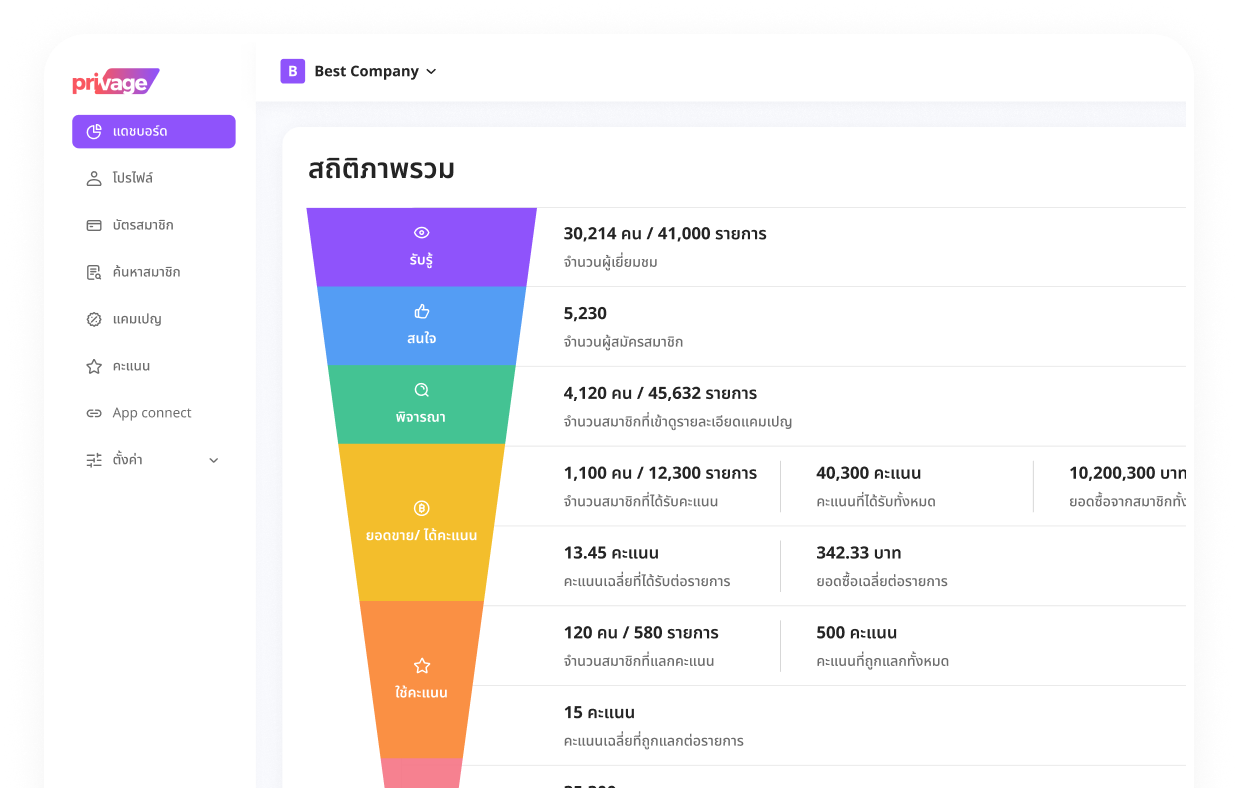Click the profile person icon in sidebar

(94, 178)
